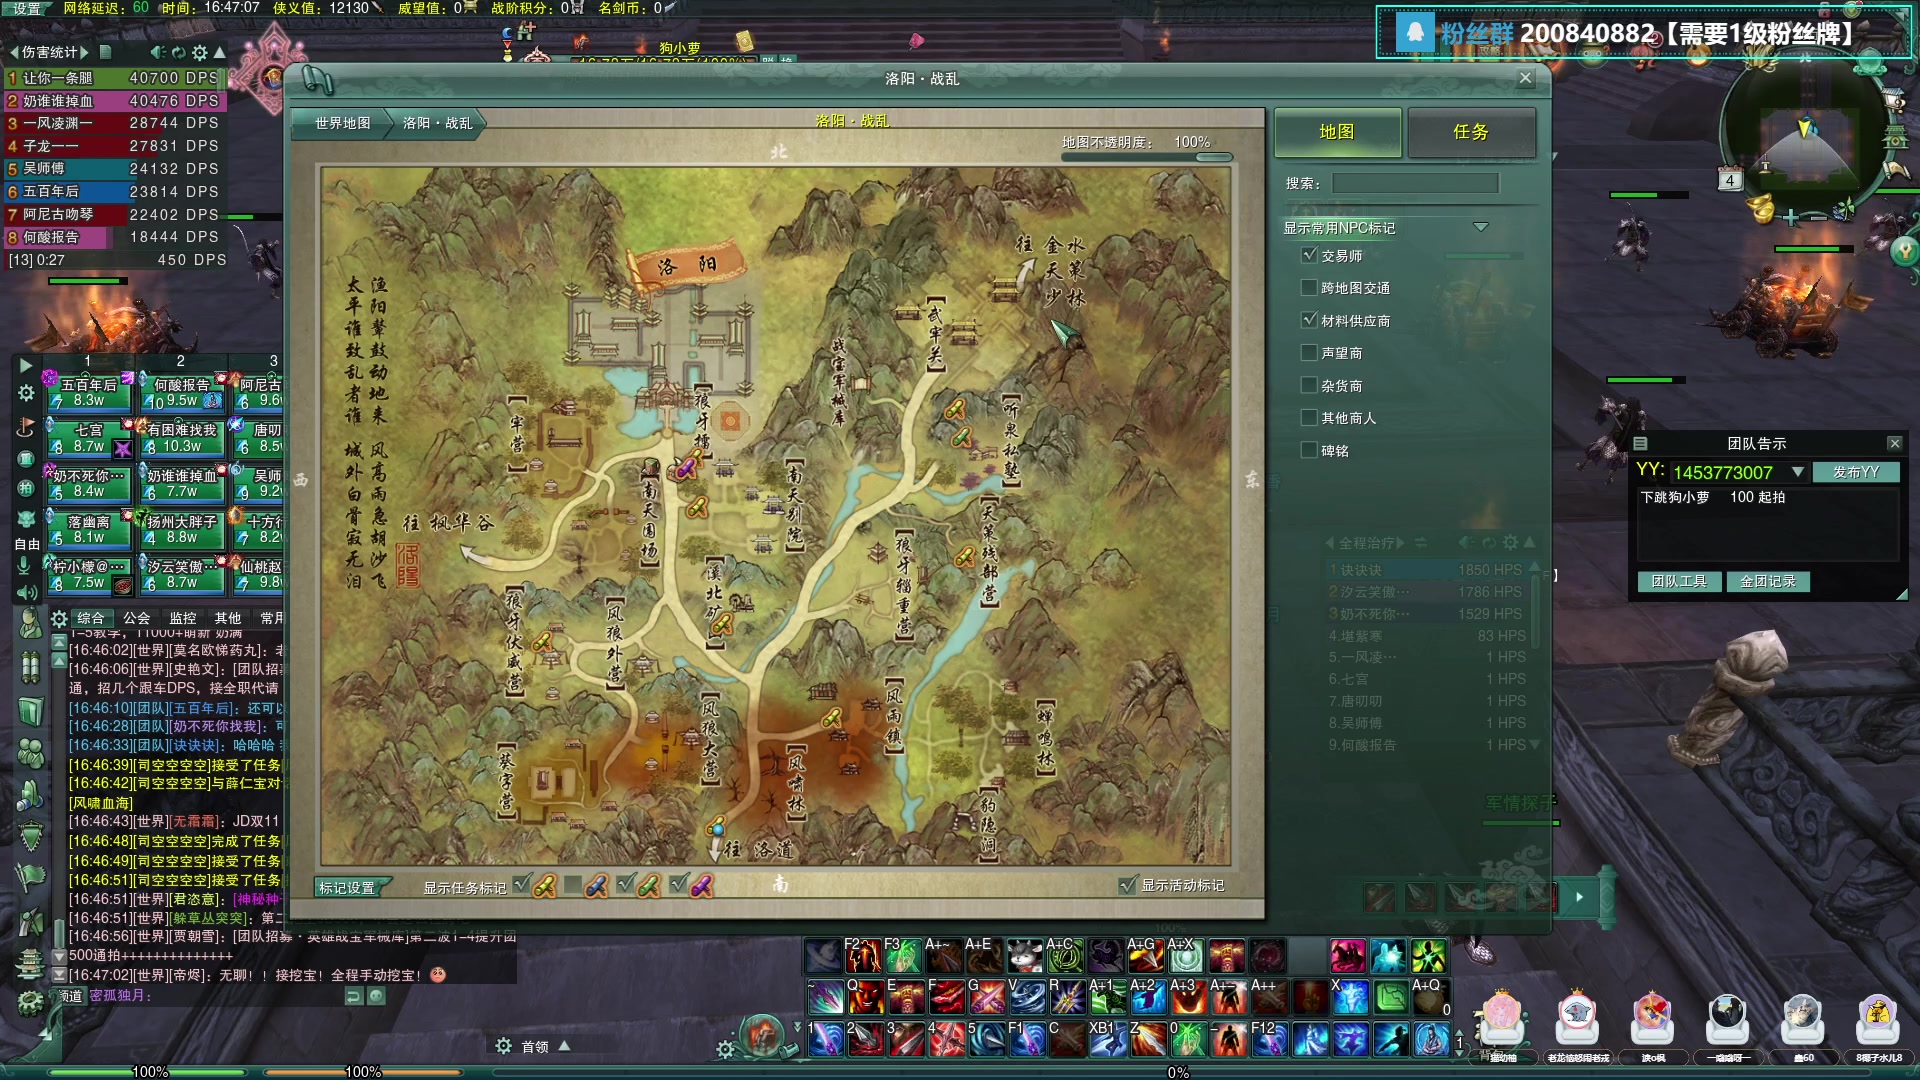Click the X hotkey skill icon

tap(1350, 997)
